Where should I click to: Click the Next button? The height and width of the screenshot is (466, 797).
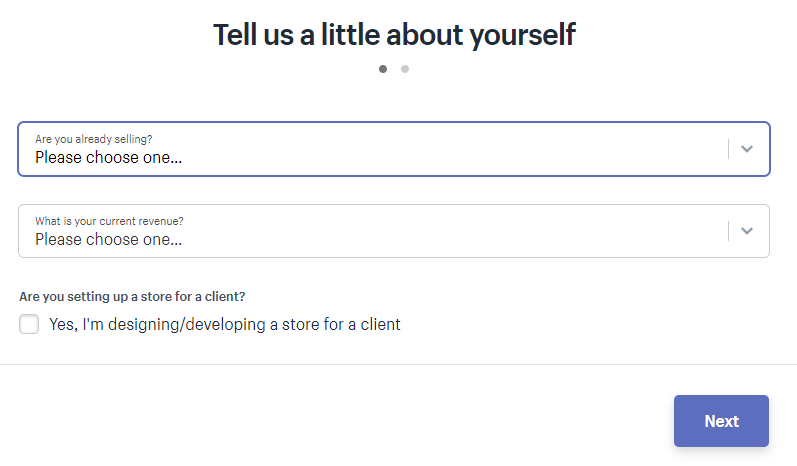click(721, 421)
